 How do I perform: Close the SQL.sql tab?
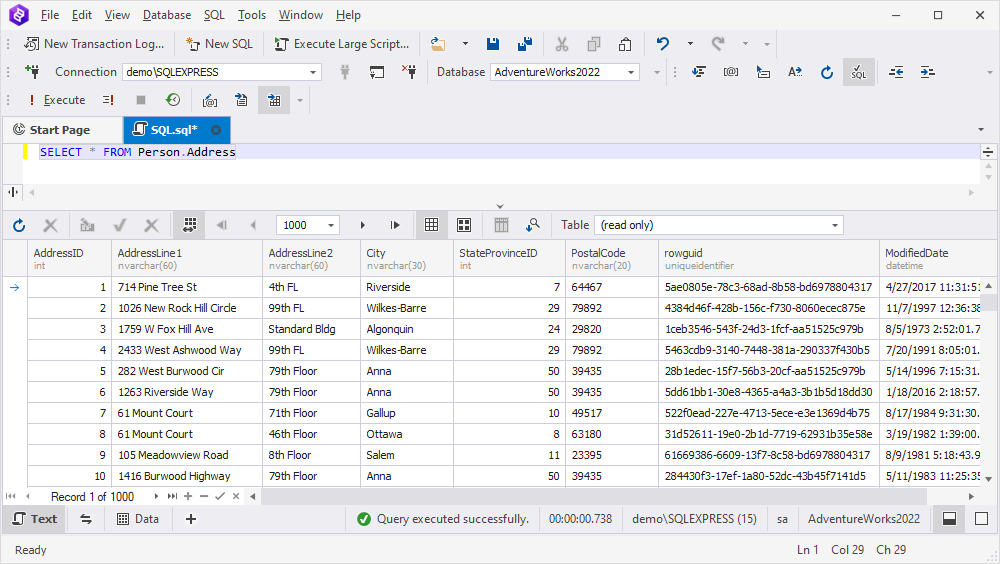[x=216, y=130]
